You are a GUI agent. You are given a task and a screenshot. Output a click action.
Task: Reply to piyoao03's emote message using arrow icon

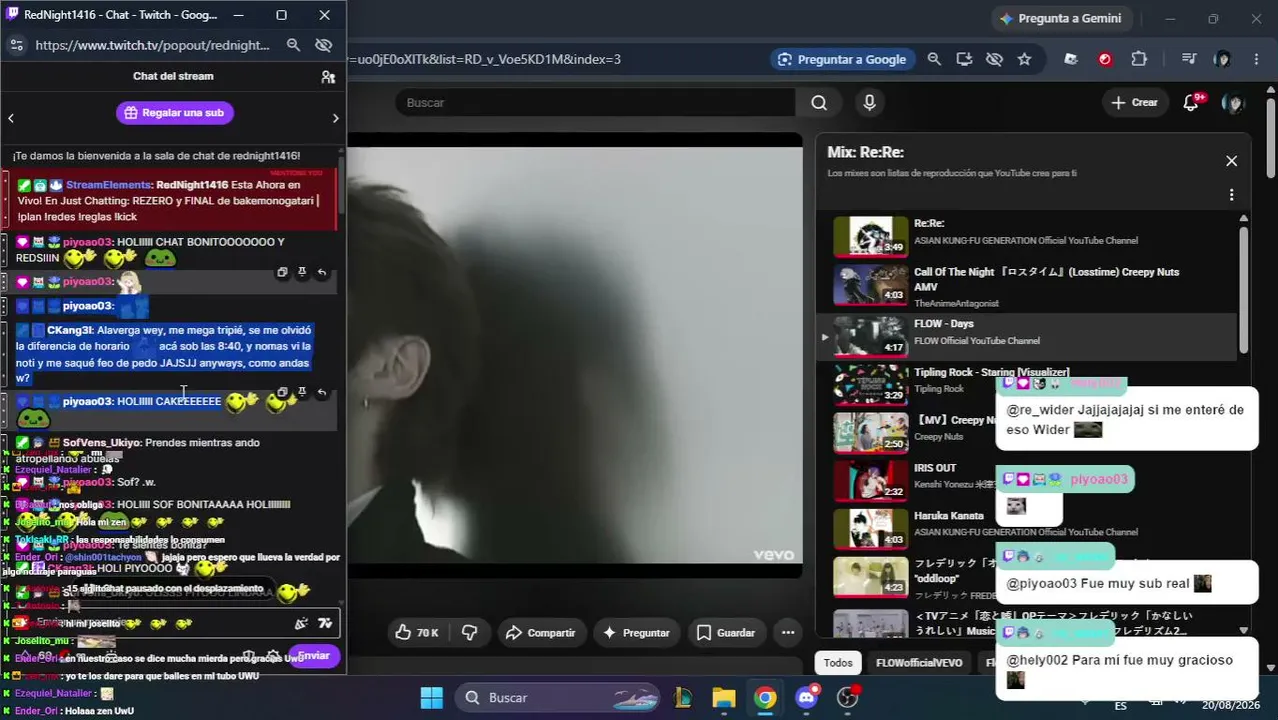coord(322,272)
